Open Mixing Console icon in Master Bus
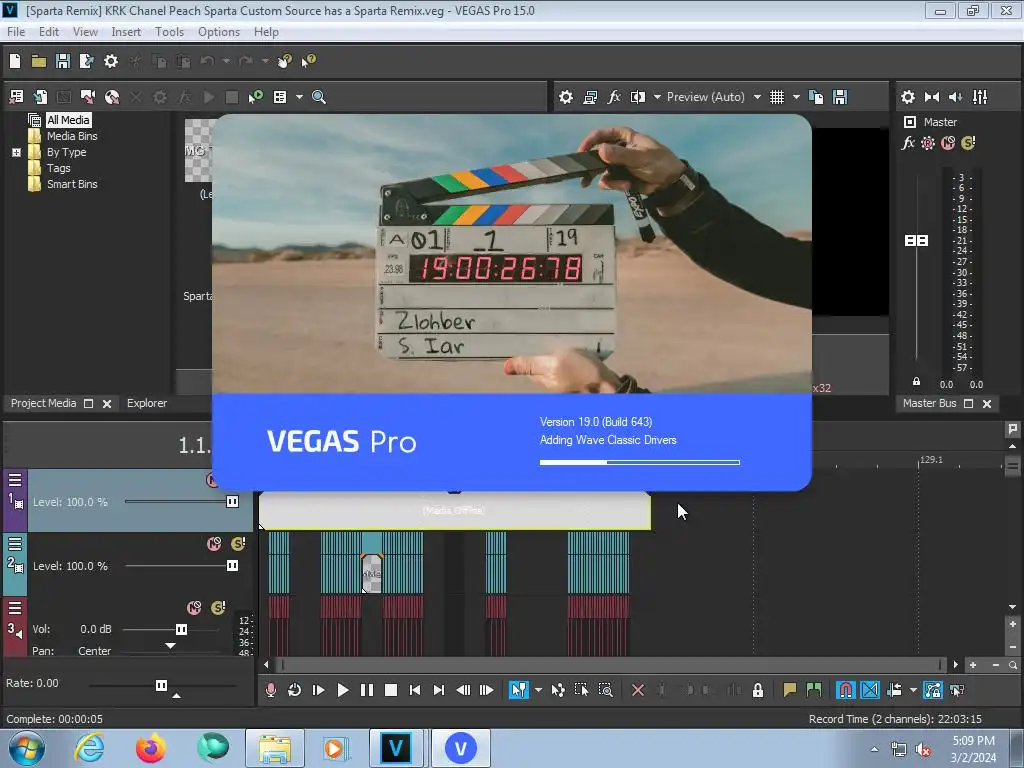 pos(980,97)
